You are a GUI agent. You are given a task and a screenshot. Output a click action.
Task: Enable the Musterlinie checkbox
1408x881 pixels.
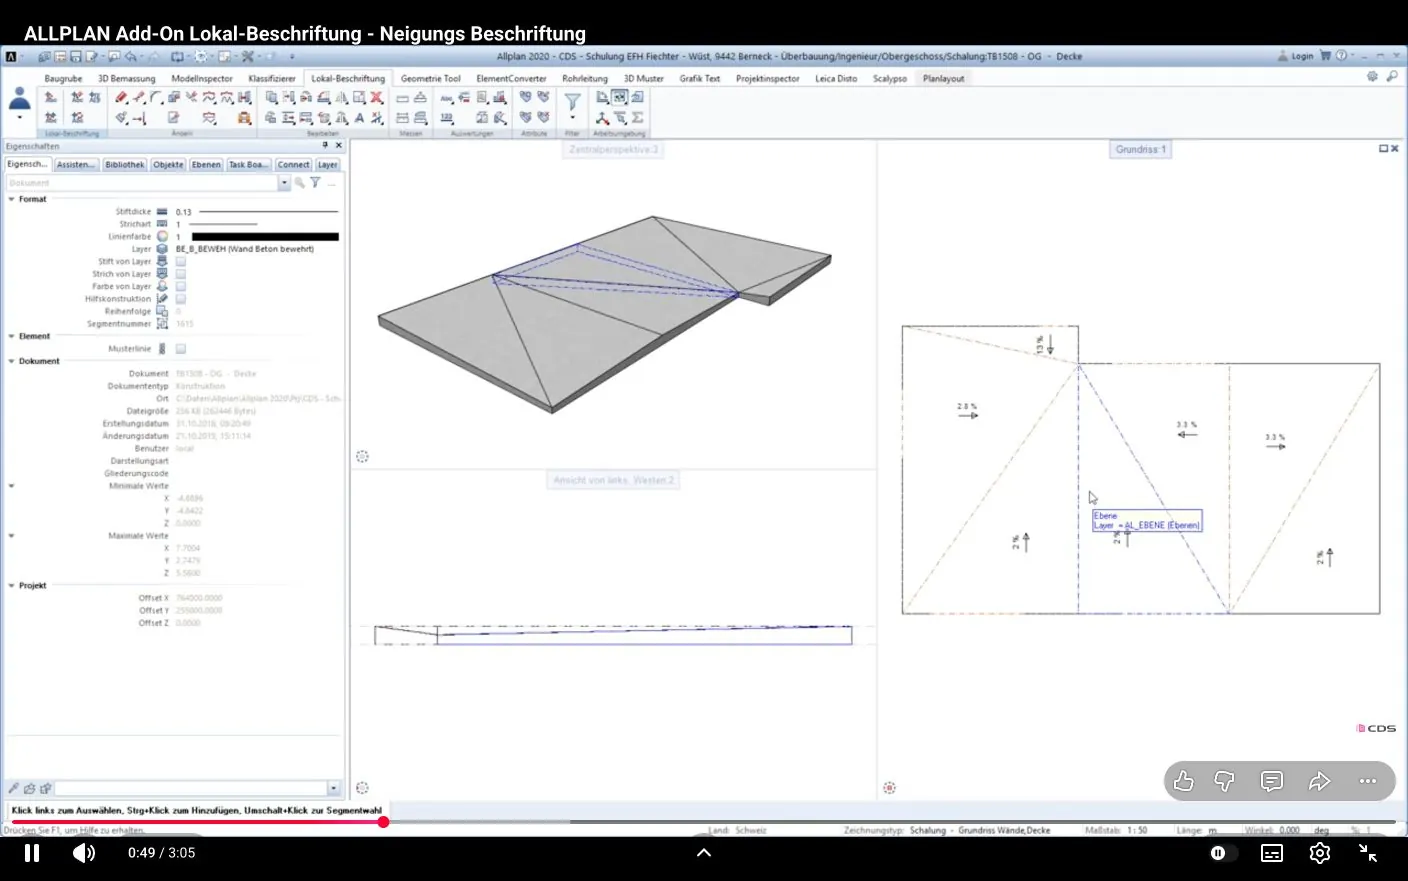tap(181, 349)
